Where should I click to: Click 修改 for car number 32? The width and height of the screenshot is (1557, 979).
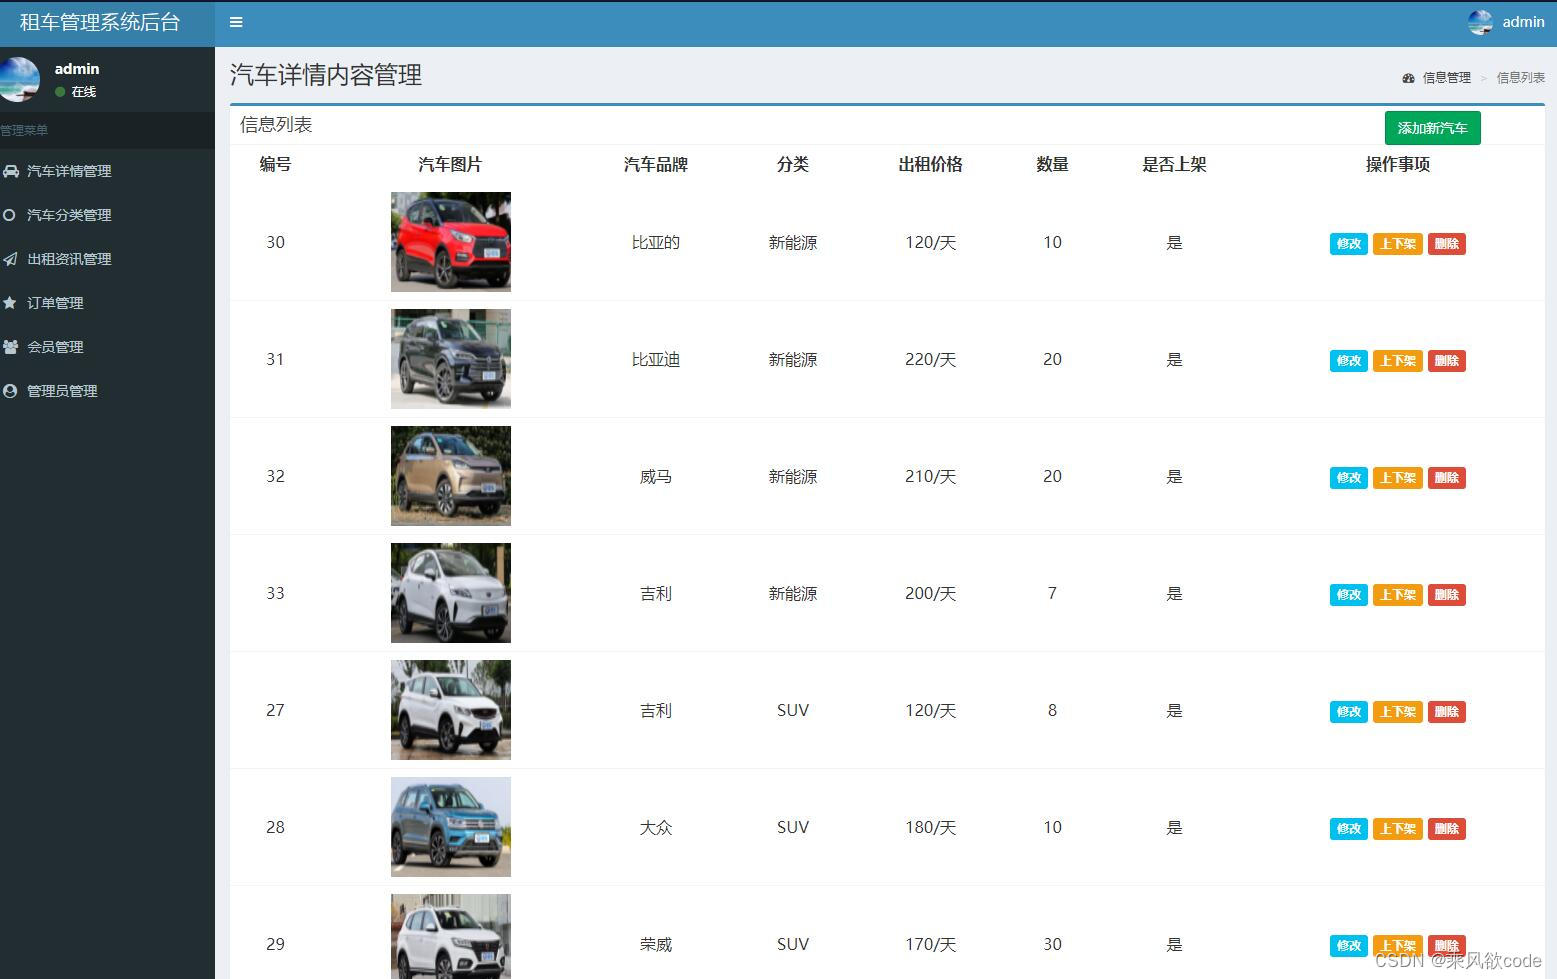tap(1348, 478)
